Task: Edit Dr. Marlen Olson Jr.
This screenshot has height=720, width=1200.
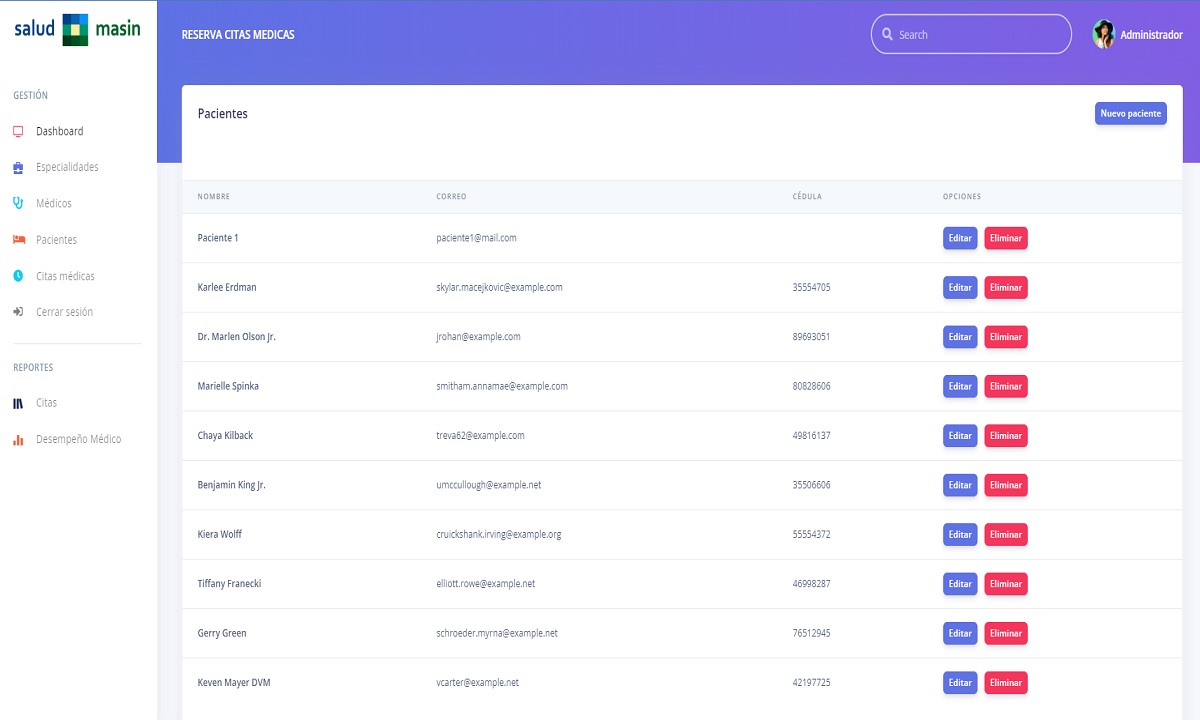Action: (x=960, y=337)
